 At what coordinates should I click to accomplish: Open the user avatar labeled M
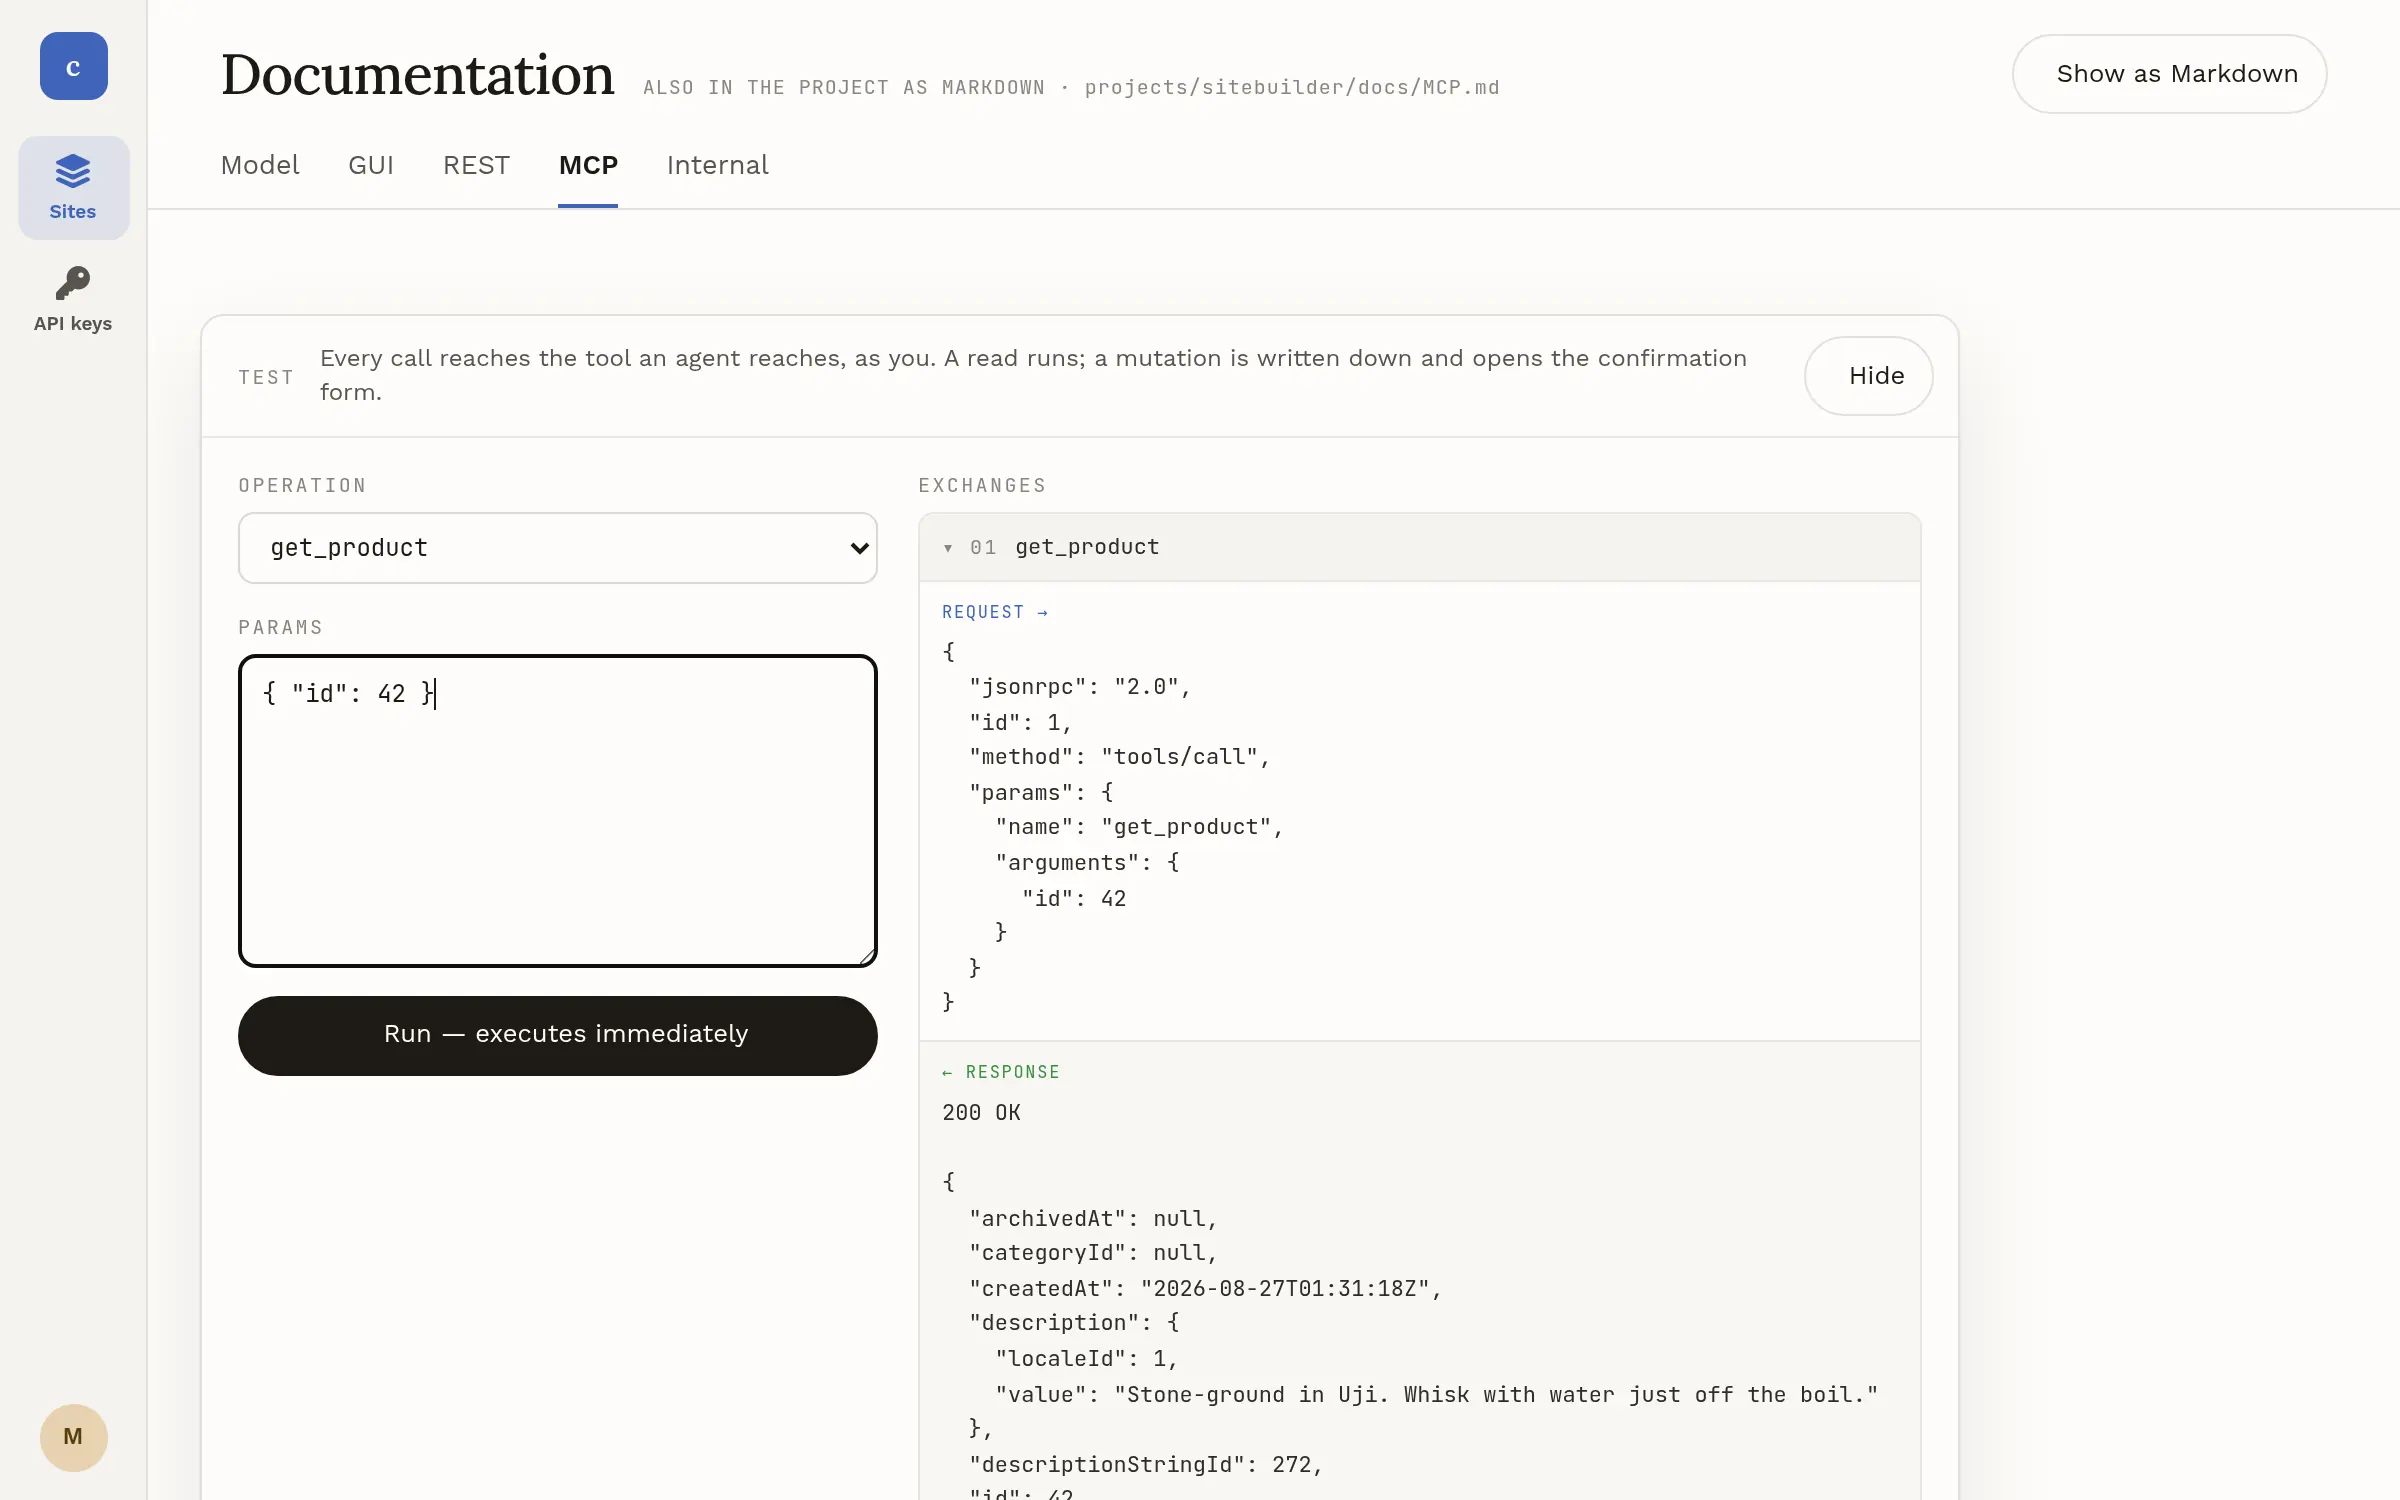pyautogui.click(x=73, y=1437)
